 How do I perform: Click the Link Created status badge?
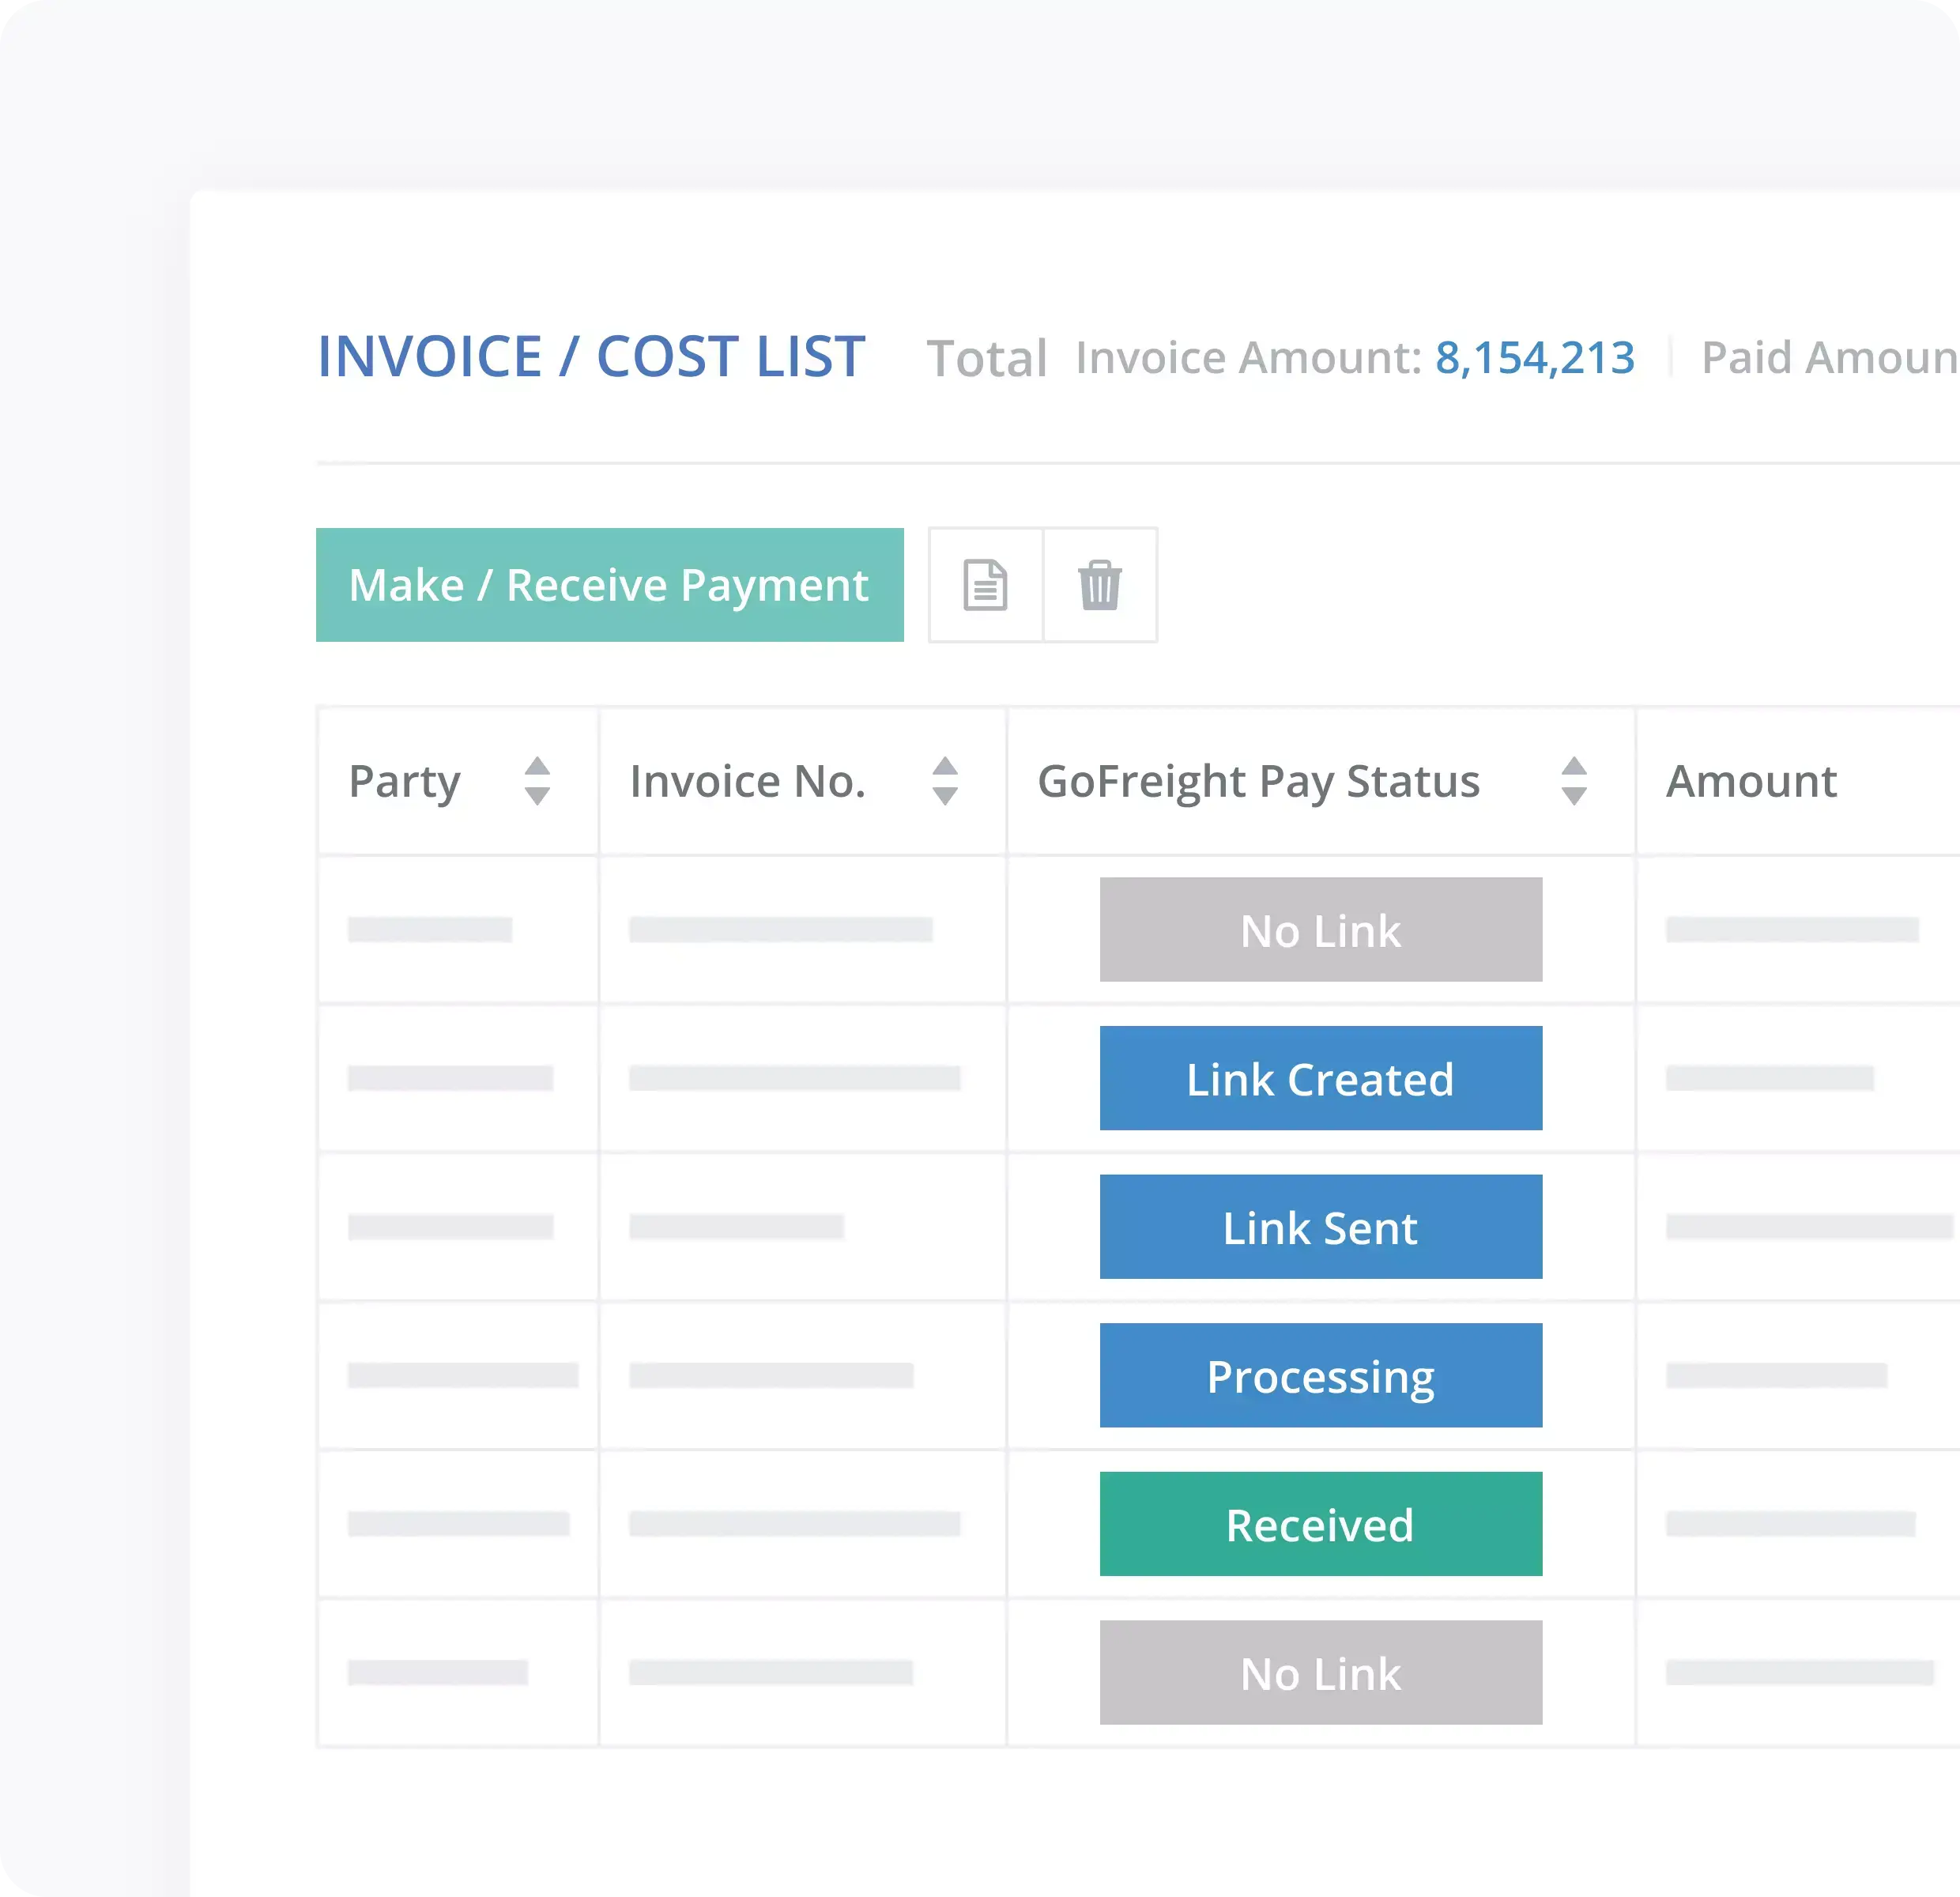pyautogui.click(x=1320, y=1078)
